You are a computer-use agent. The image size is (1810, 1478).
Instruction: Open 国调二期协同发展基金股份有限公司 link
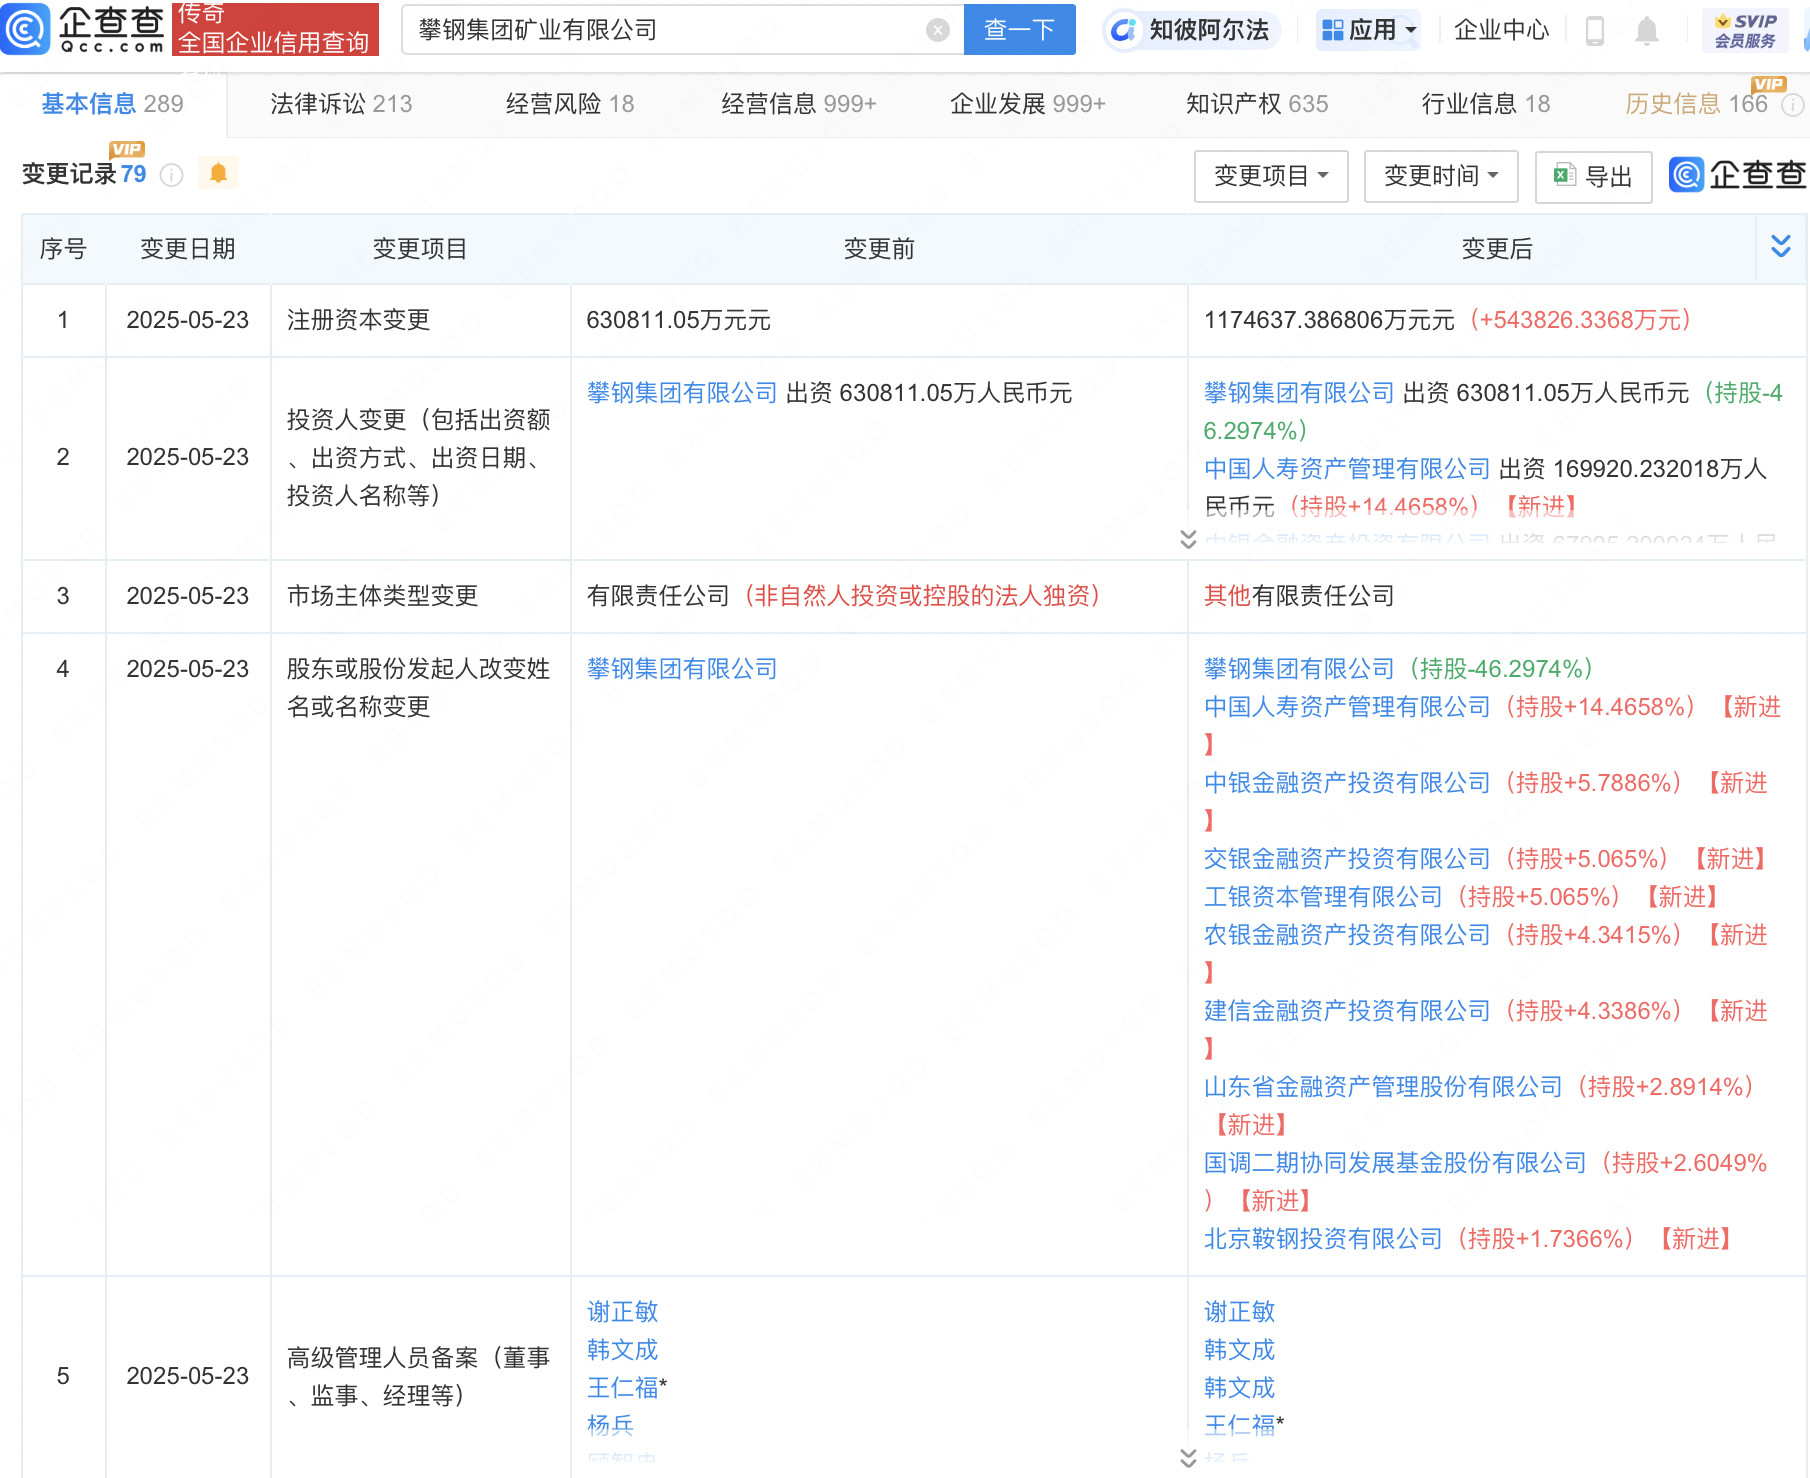1395,1163
